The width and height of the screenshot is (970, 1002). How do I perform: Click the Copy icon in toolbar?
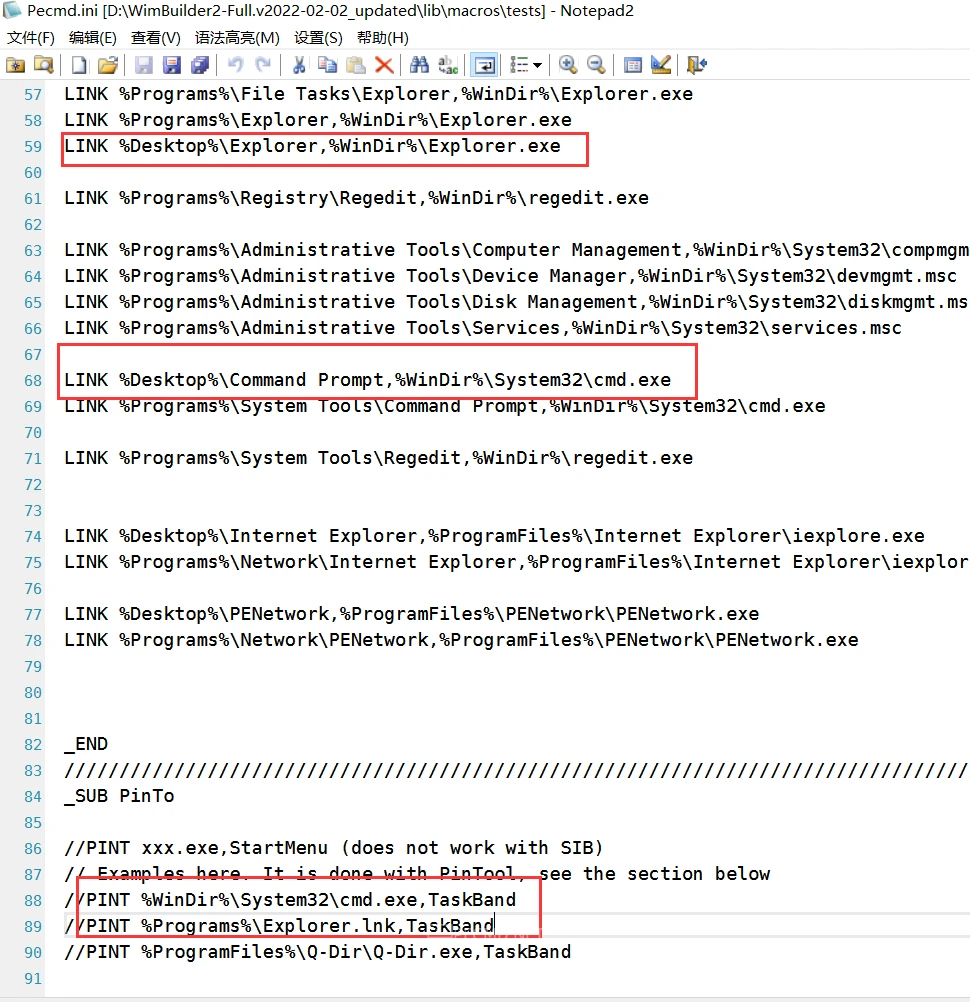[327, 65]
